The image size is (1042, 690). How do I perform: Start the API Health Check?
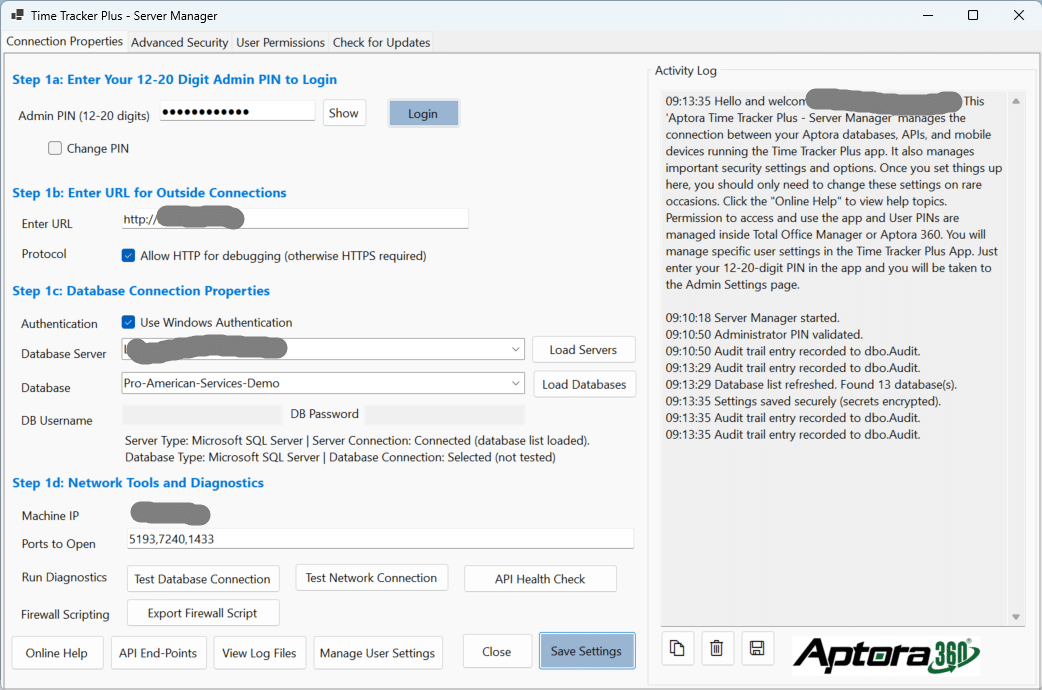(x=540, y=579)
